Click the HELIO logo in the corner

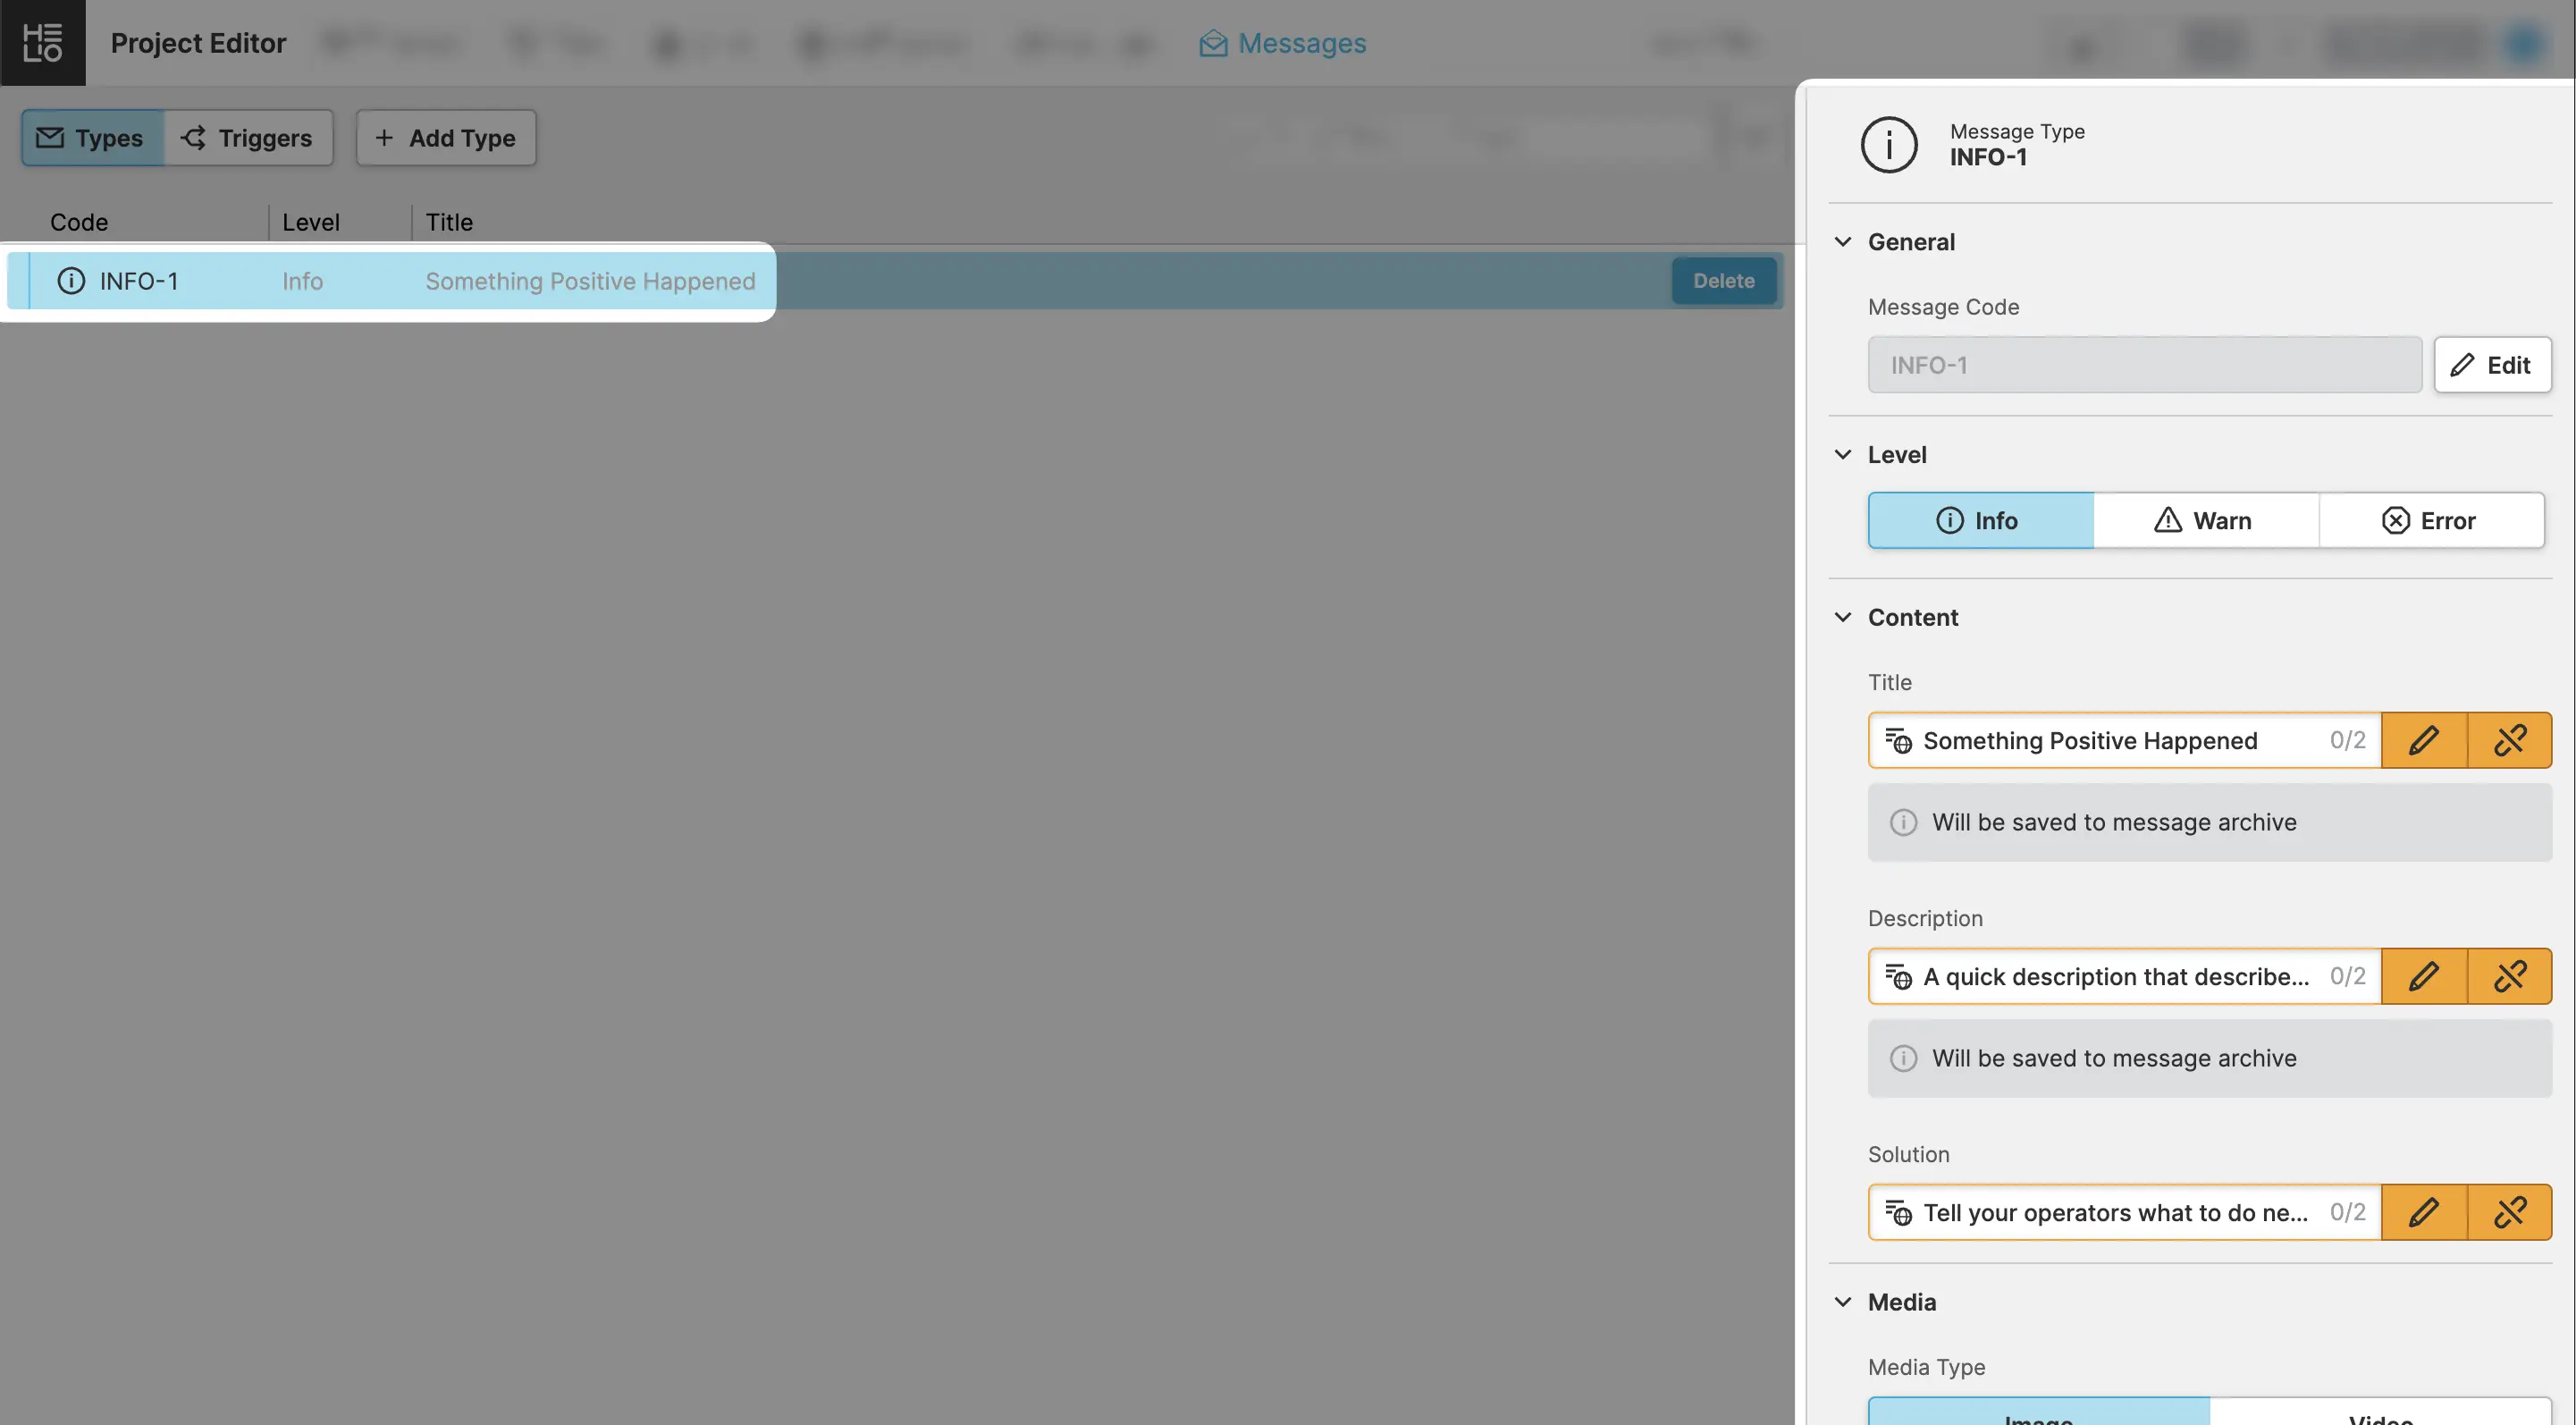coord(42,42)
